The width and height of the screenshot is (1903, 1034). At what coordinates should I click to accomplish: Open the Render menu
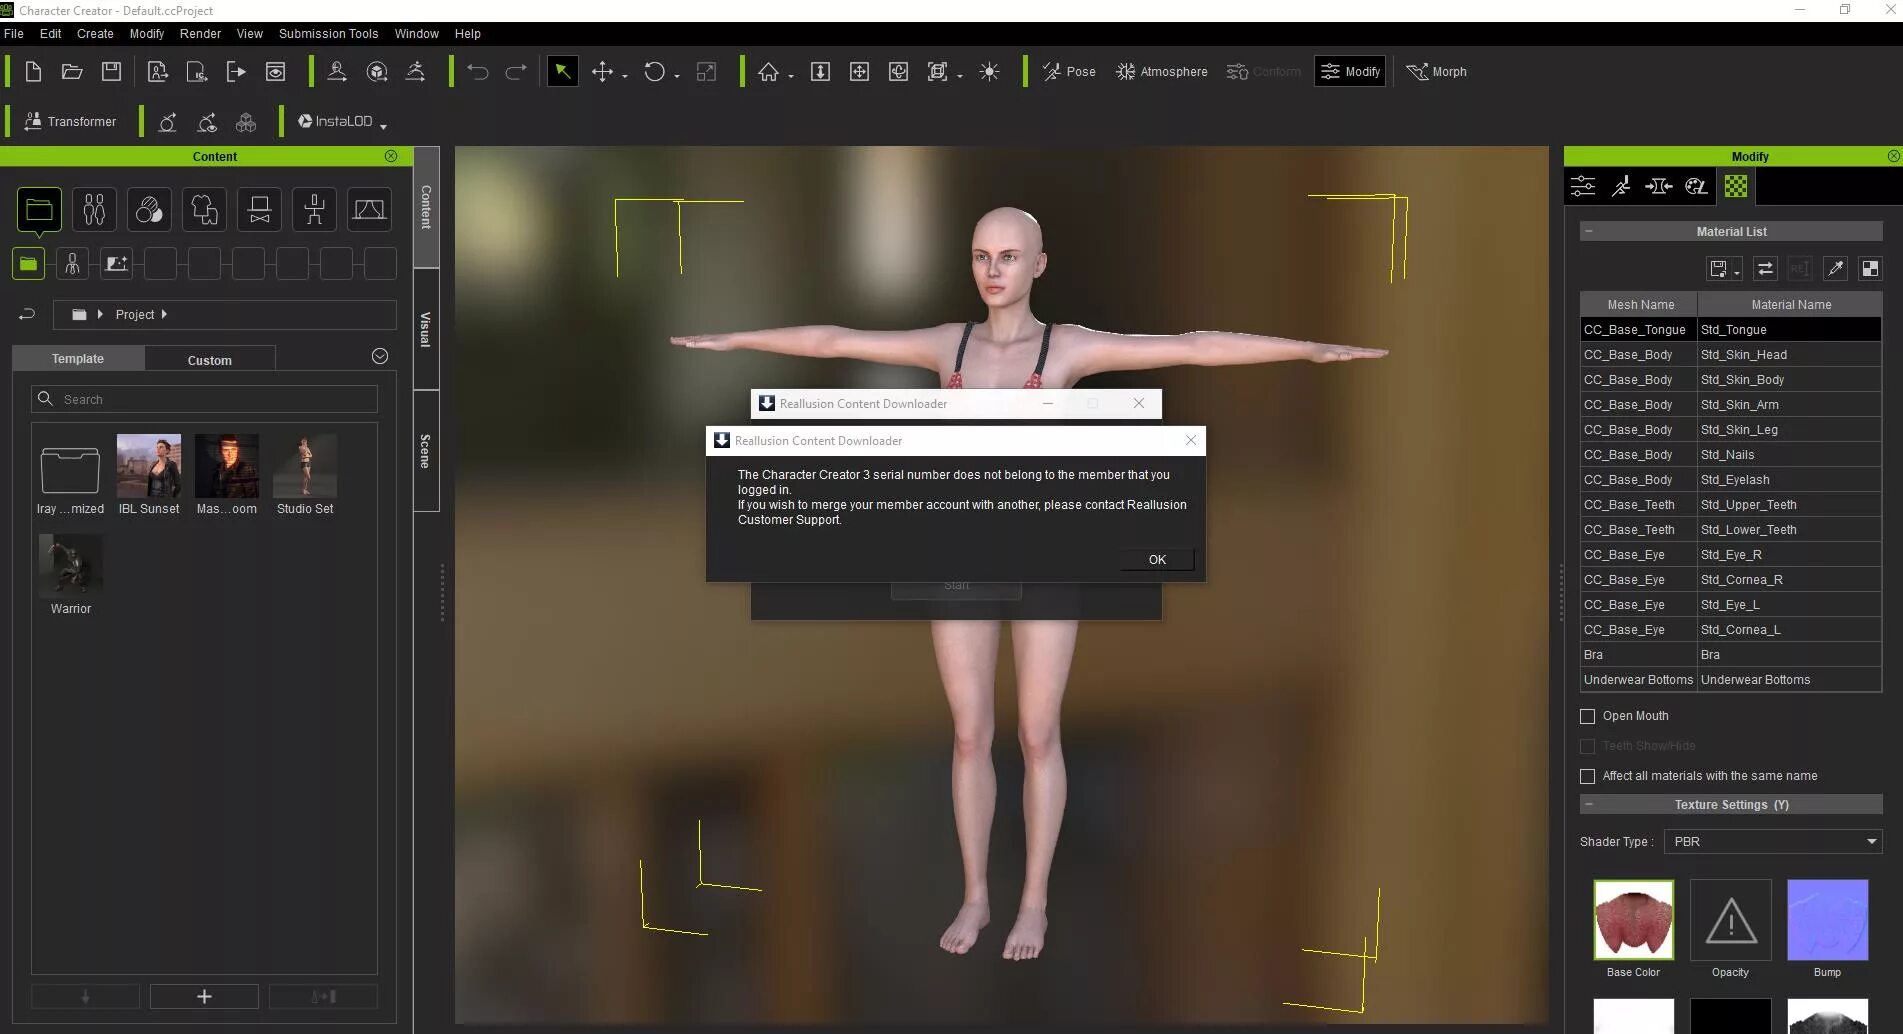(x=200, y=34)
